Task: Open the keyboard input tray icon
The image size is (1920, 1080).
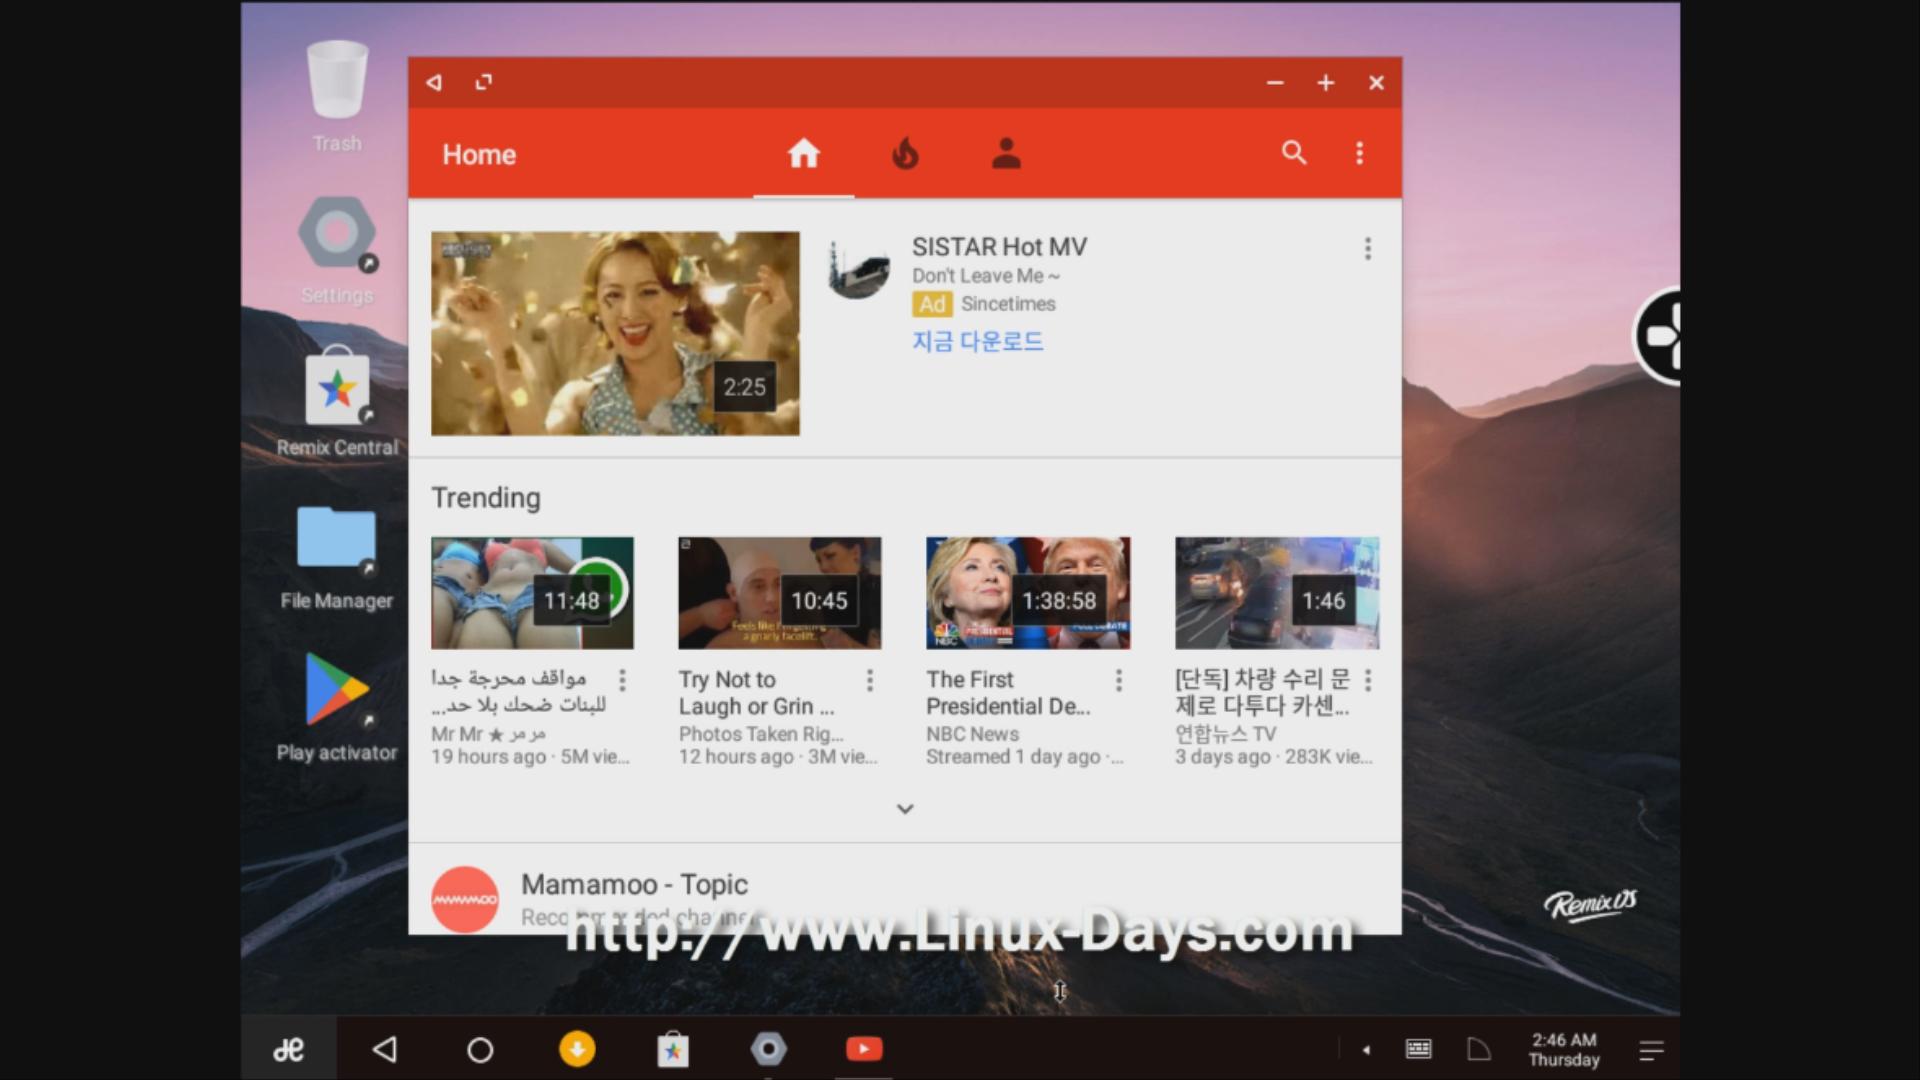Action: click(x=1418, y=1049)
